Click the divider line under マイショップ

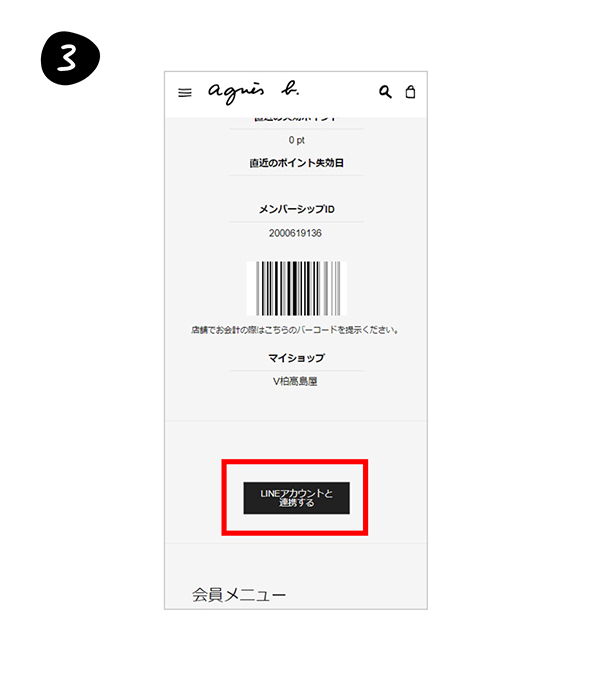point(296,371)
